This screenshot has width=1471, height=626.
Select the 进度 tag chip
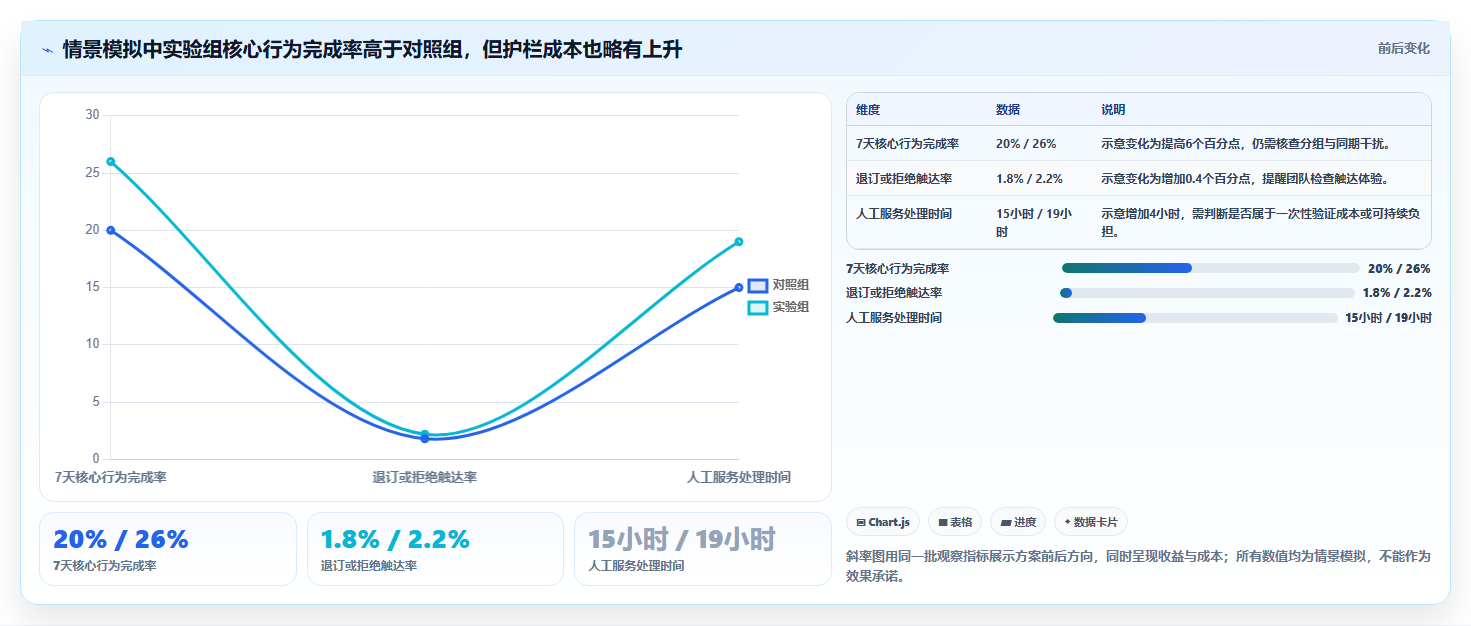[1018, 522]
